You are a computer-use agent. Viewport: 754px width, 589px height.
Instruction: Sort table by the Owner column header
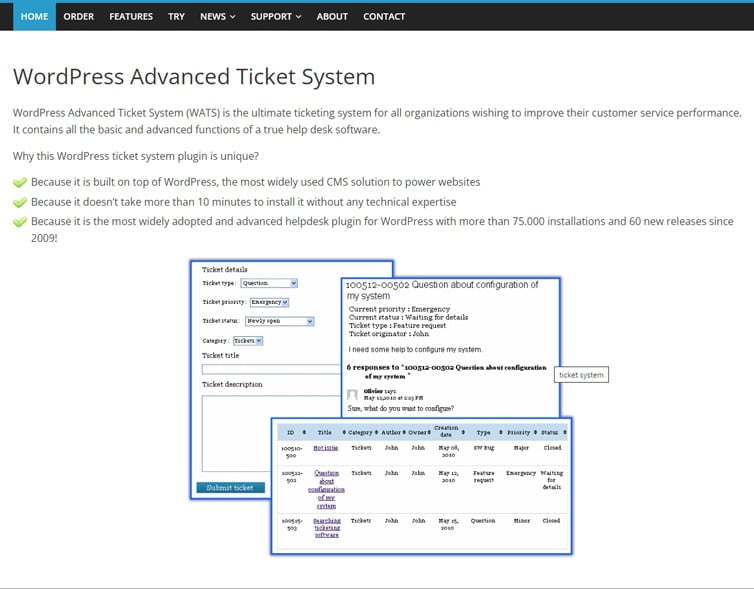point(419,432)
